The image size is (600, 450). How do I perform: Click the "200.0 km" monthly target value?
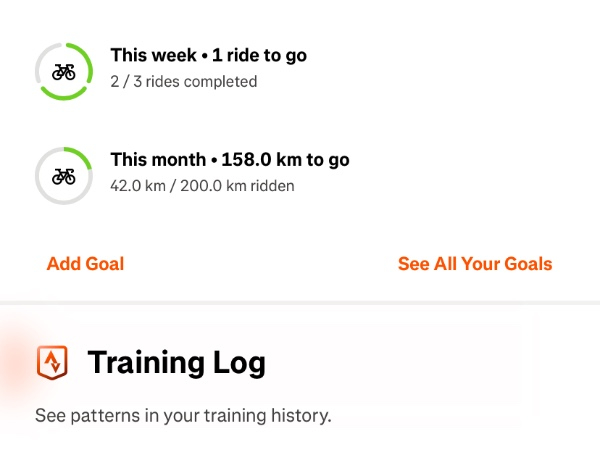tap(214, 186)
